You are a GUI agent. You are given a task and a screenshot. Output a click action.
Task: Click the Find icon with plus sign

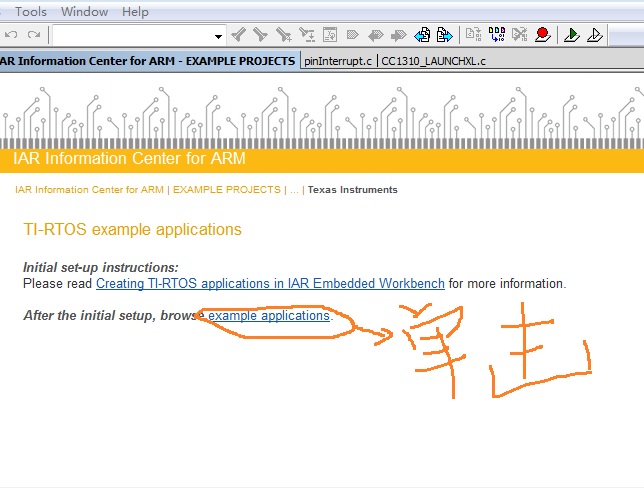pos(284,35)
